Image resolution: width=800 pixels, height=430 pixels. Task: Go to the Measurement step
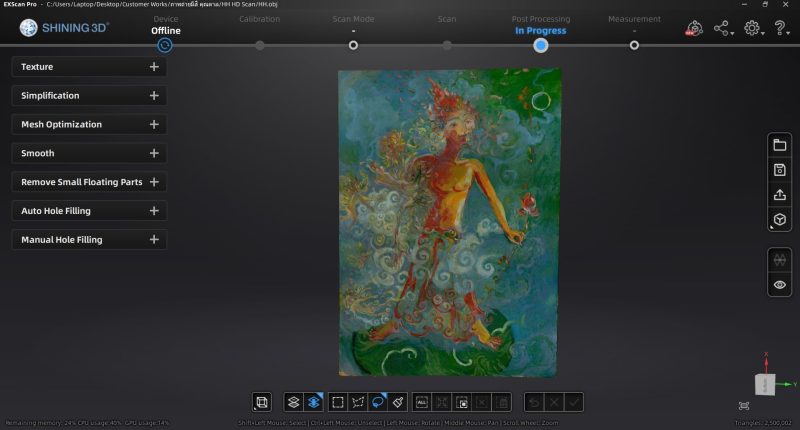(634, 19)
